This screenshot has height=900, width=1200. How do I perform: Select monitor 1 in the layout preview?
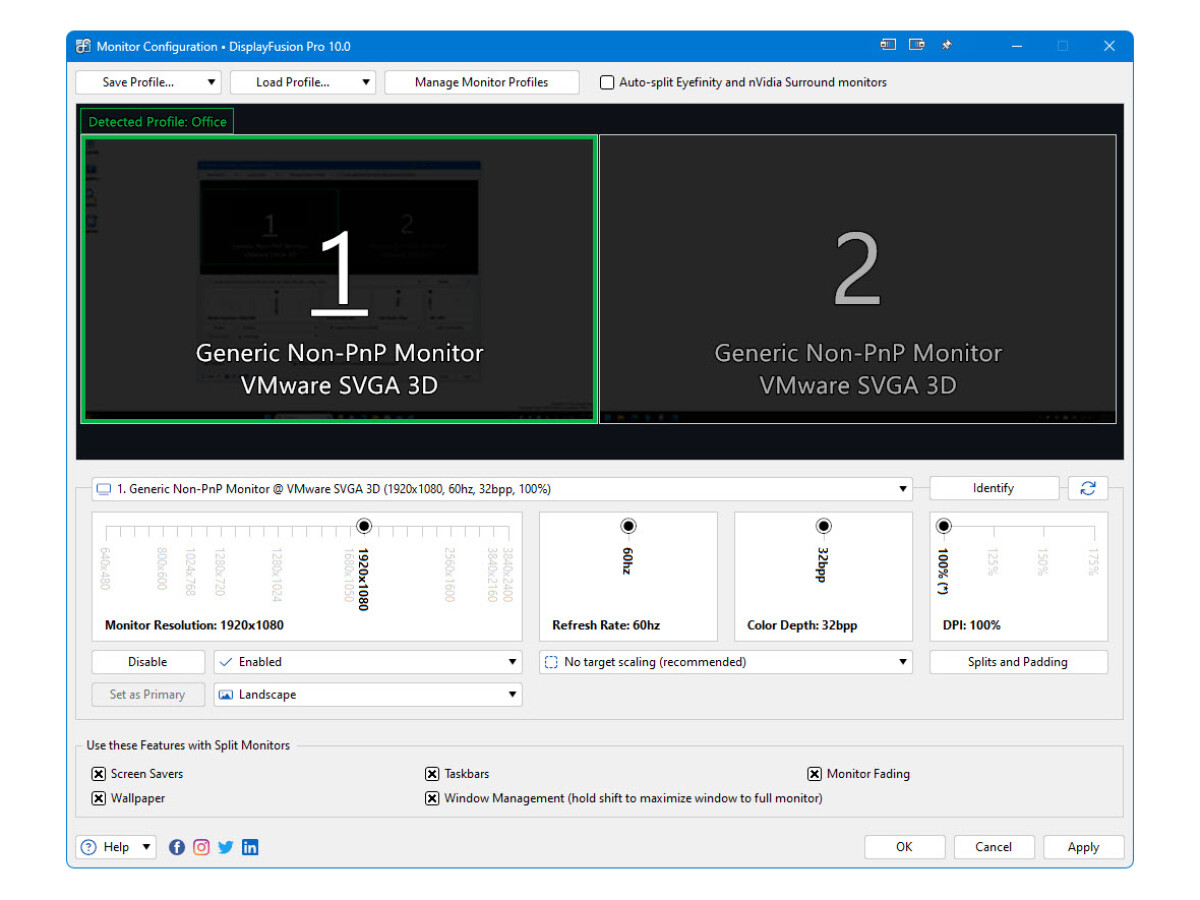(339, 280)
